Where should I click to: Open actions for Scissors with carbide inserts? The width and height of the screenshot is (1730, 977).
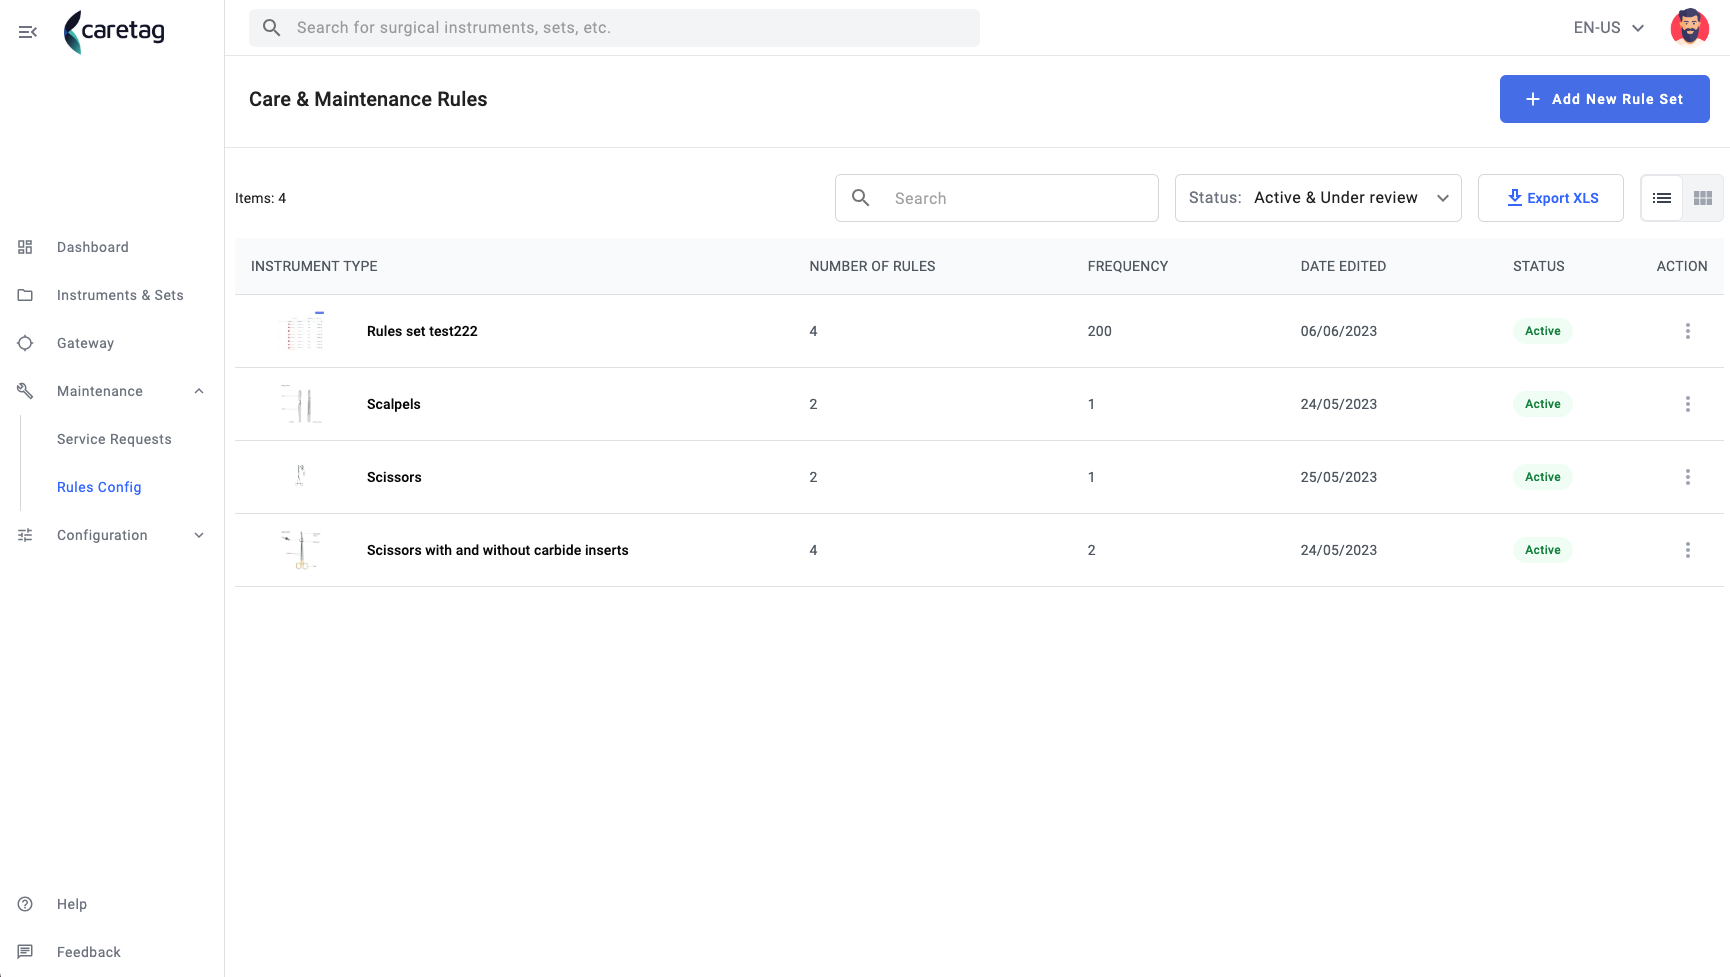click(1688, 550)
